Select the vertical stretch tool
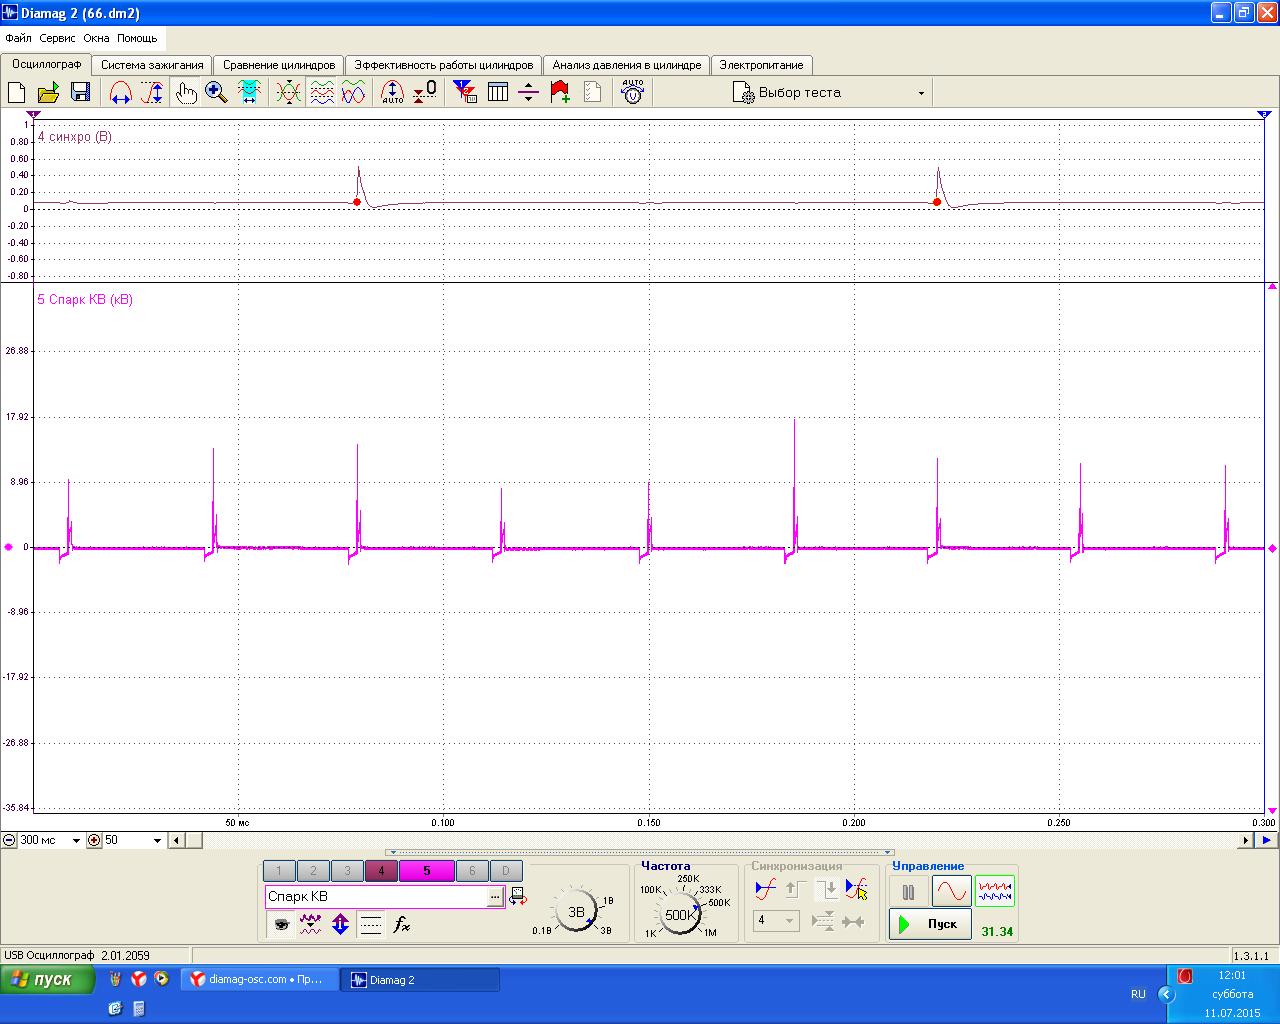 (152, 93)
